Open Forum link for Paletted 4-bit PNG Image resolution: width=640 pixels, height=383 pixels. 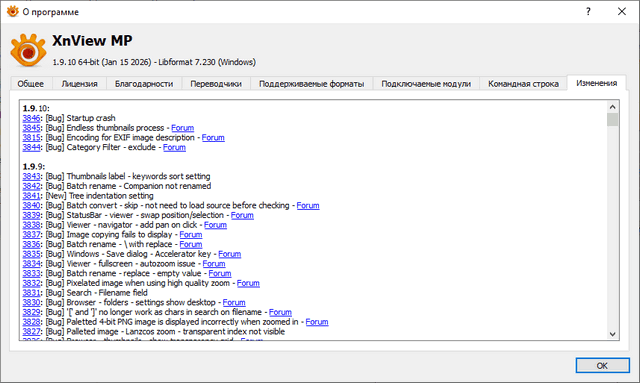[317, 322]
